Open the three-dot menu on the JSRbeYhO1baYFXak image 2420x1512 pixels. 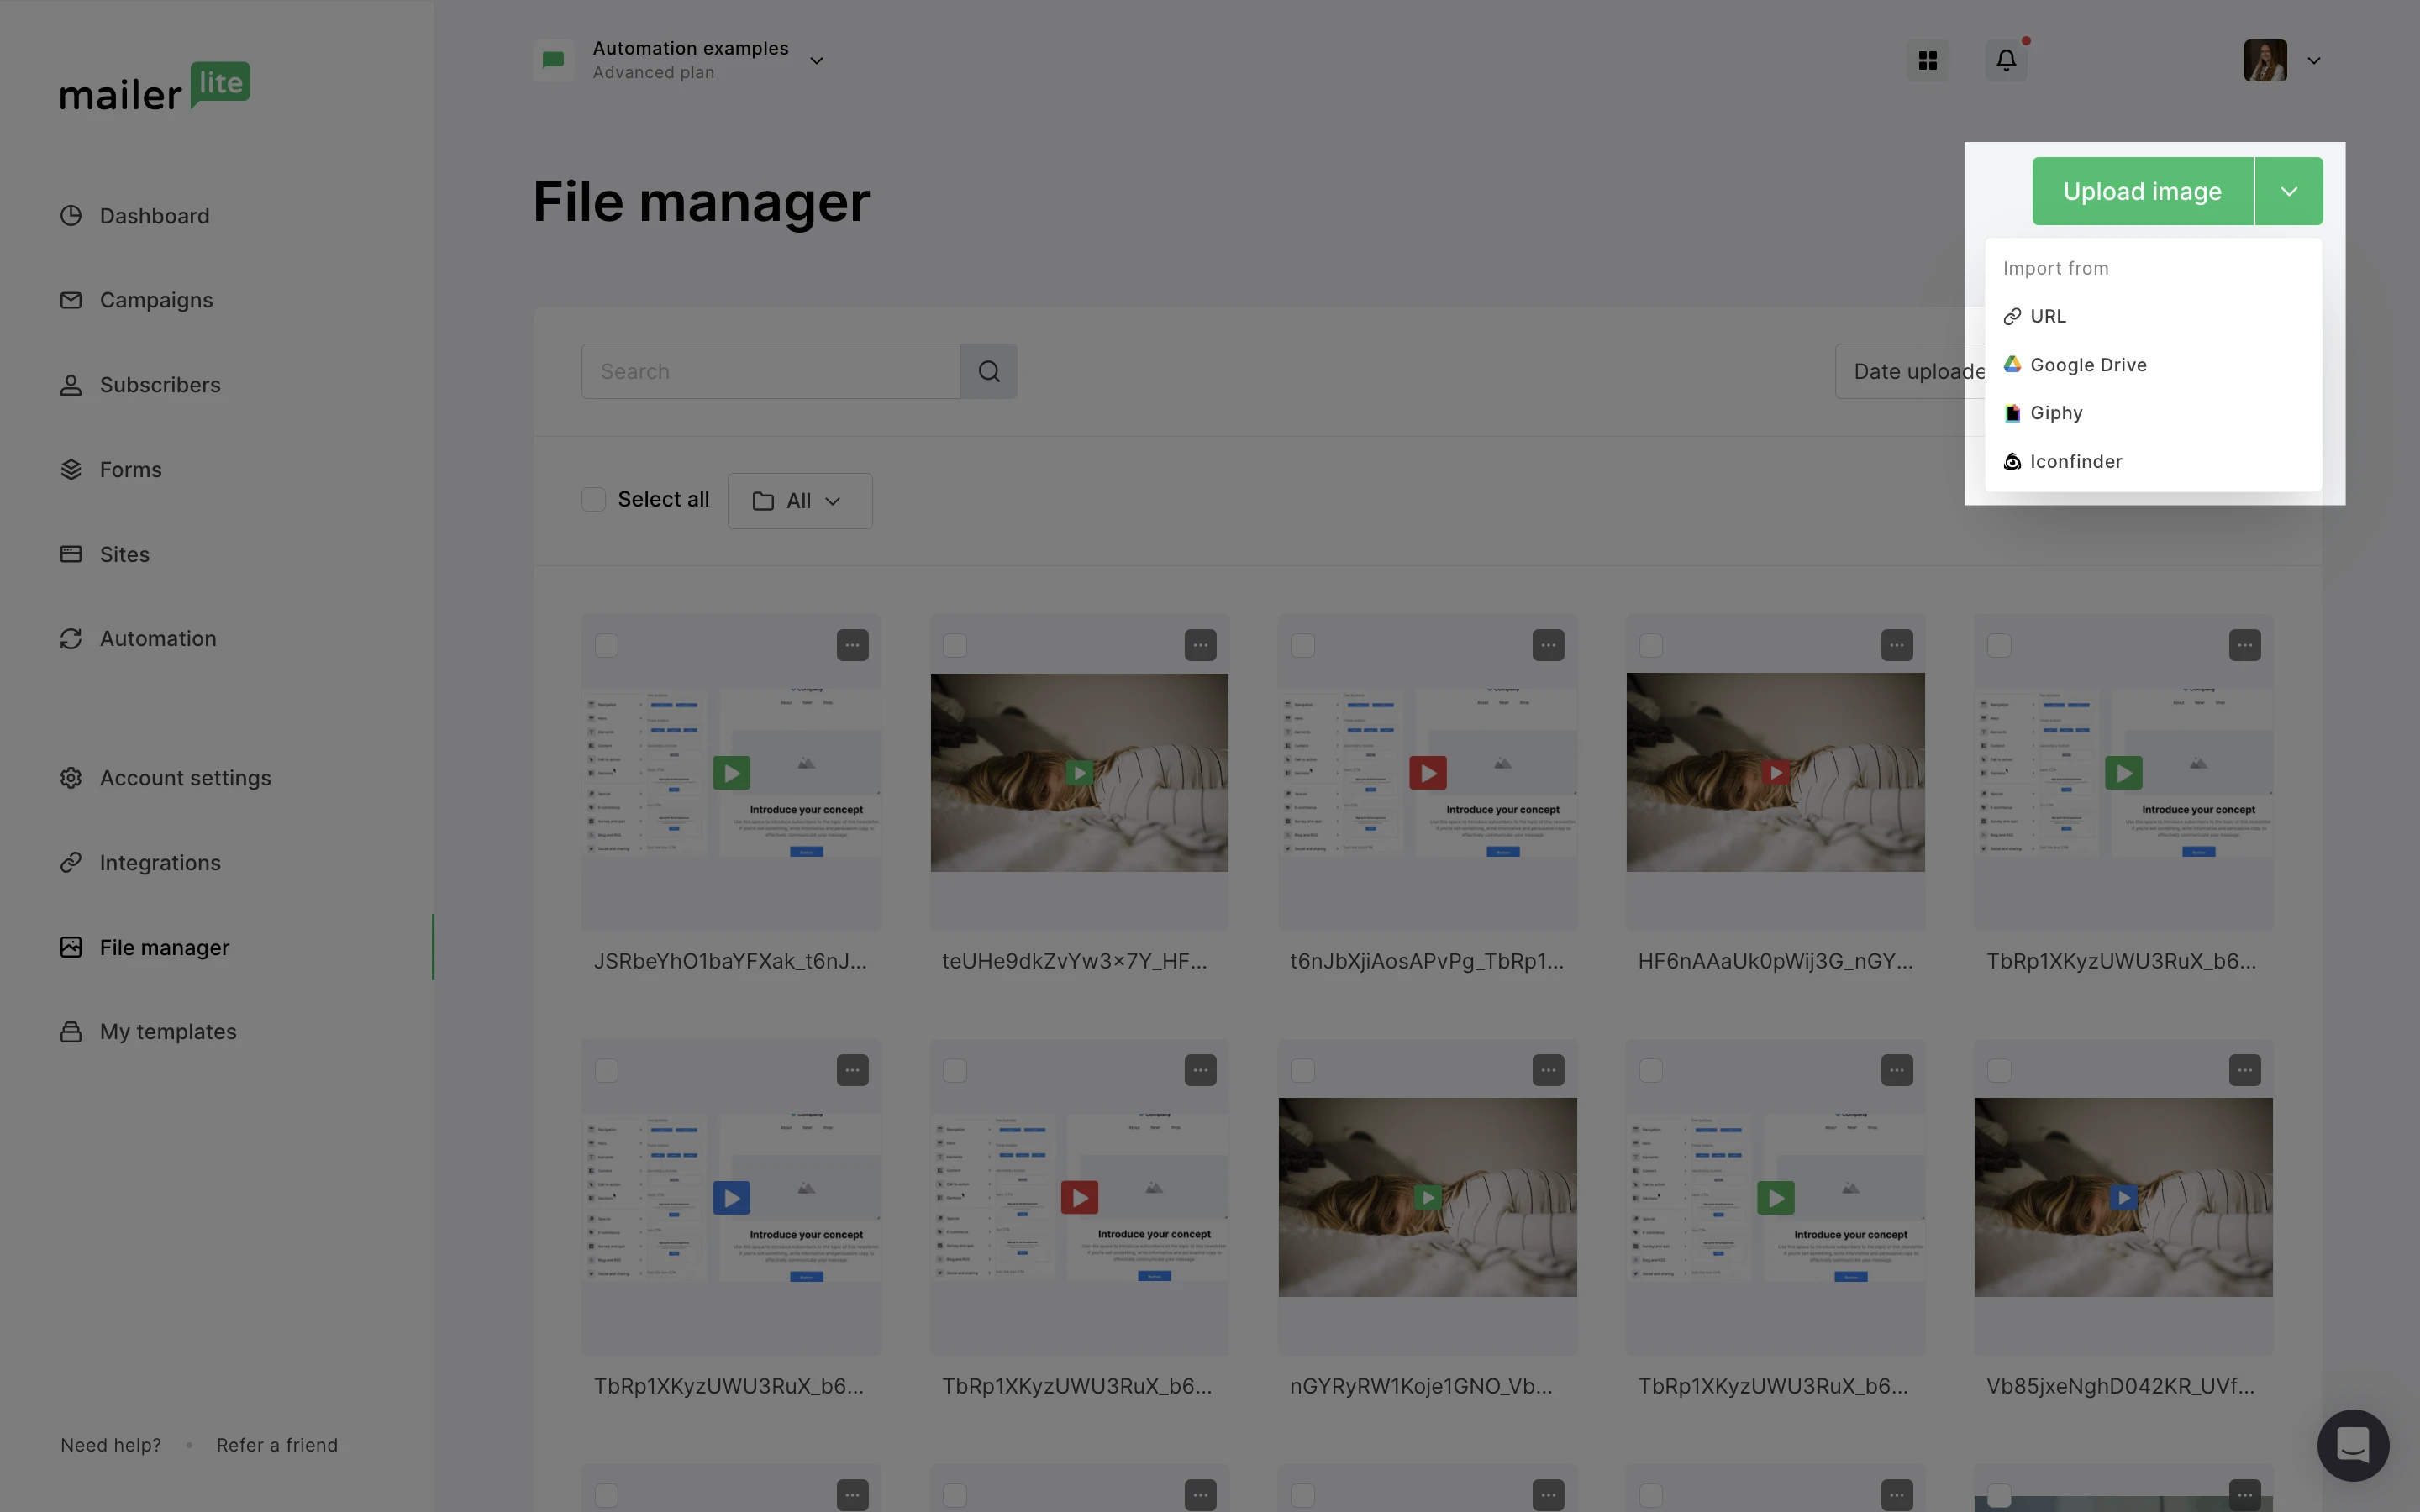point(852,645)
